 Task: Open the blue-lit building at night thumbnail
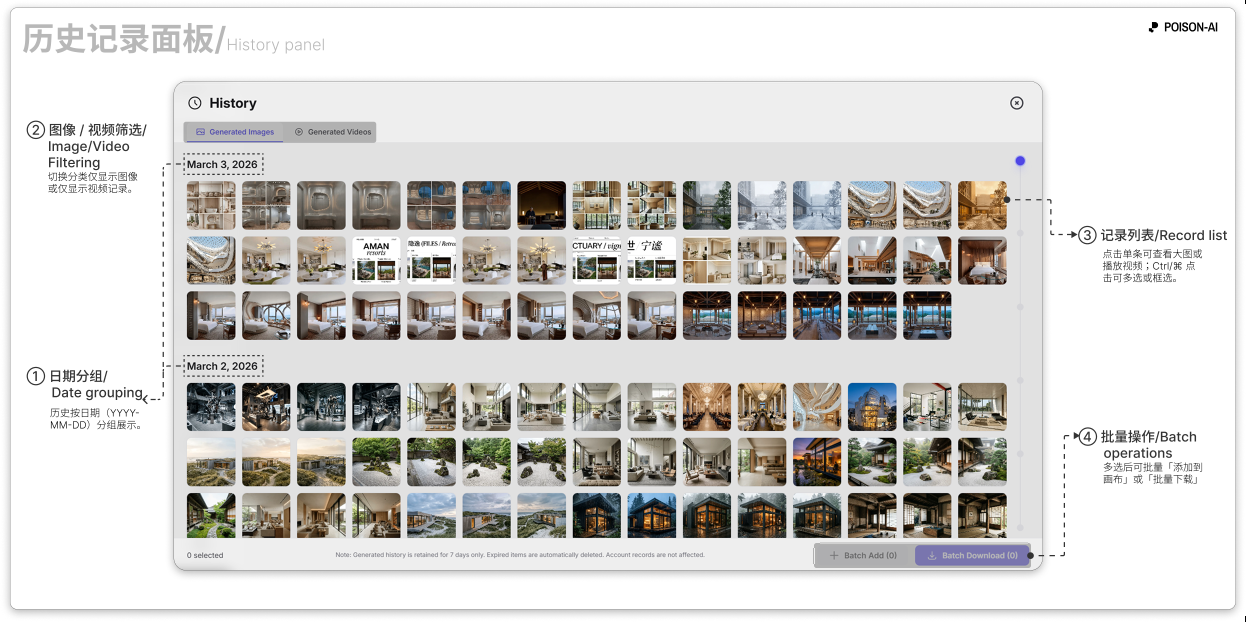point(872,407)
